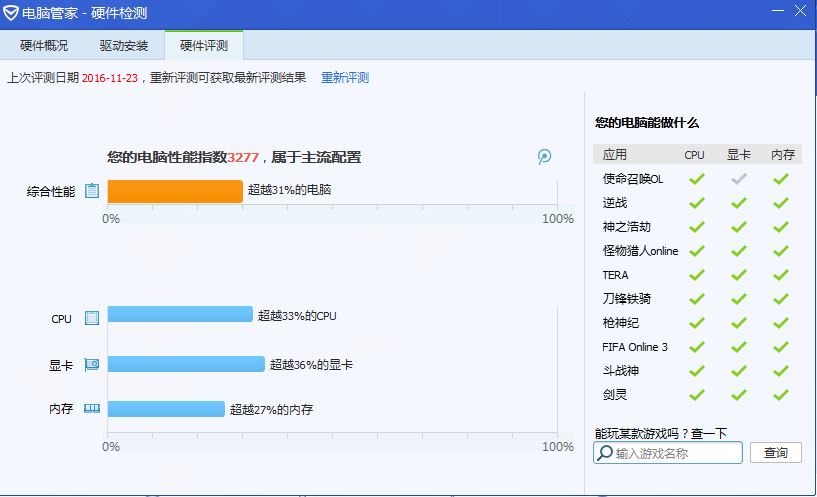Click the CPU checkmark for 使命召唤OL

(696, 179)
